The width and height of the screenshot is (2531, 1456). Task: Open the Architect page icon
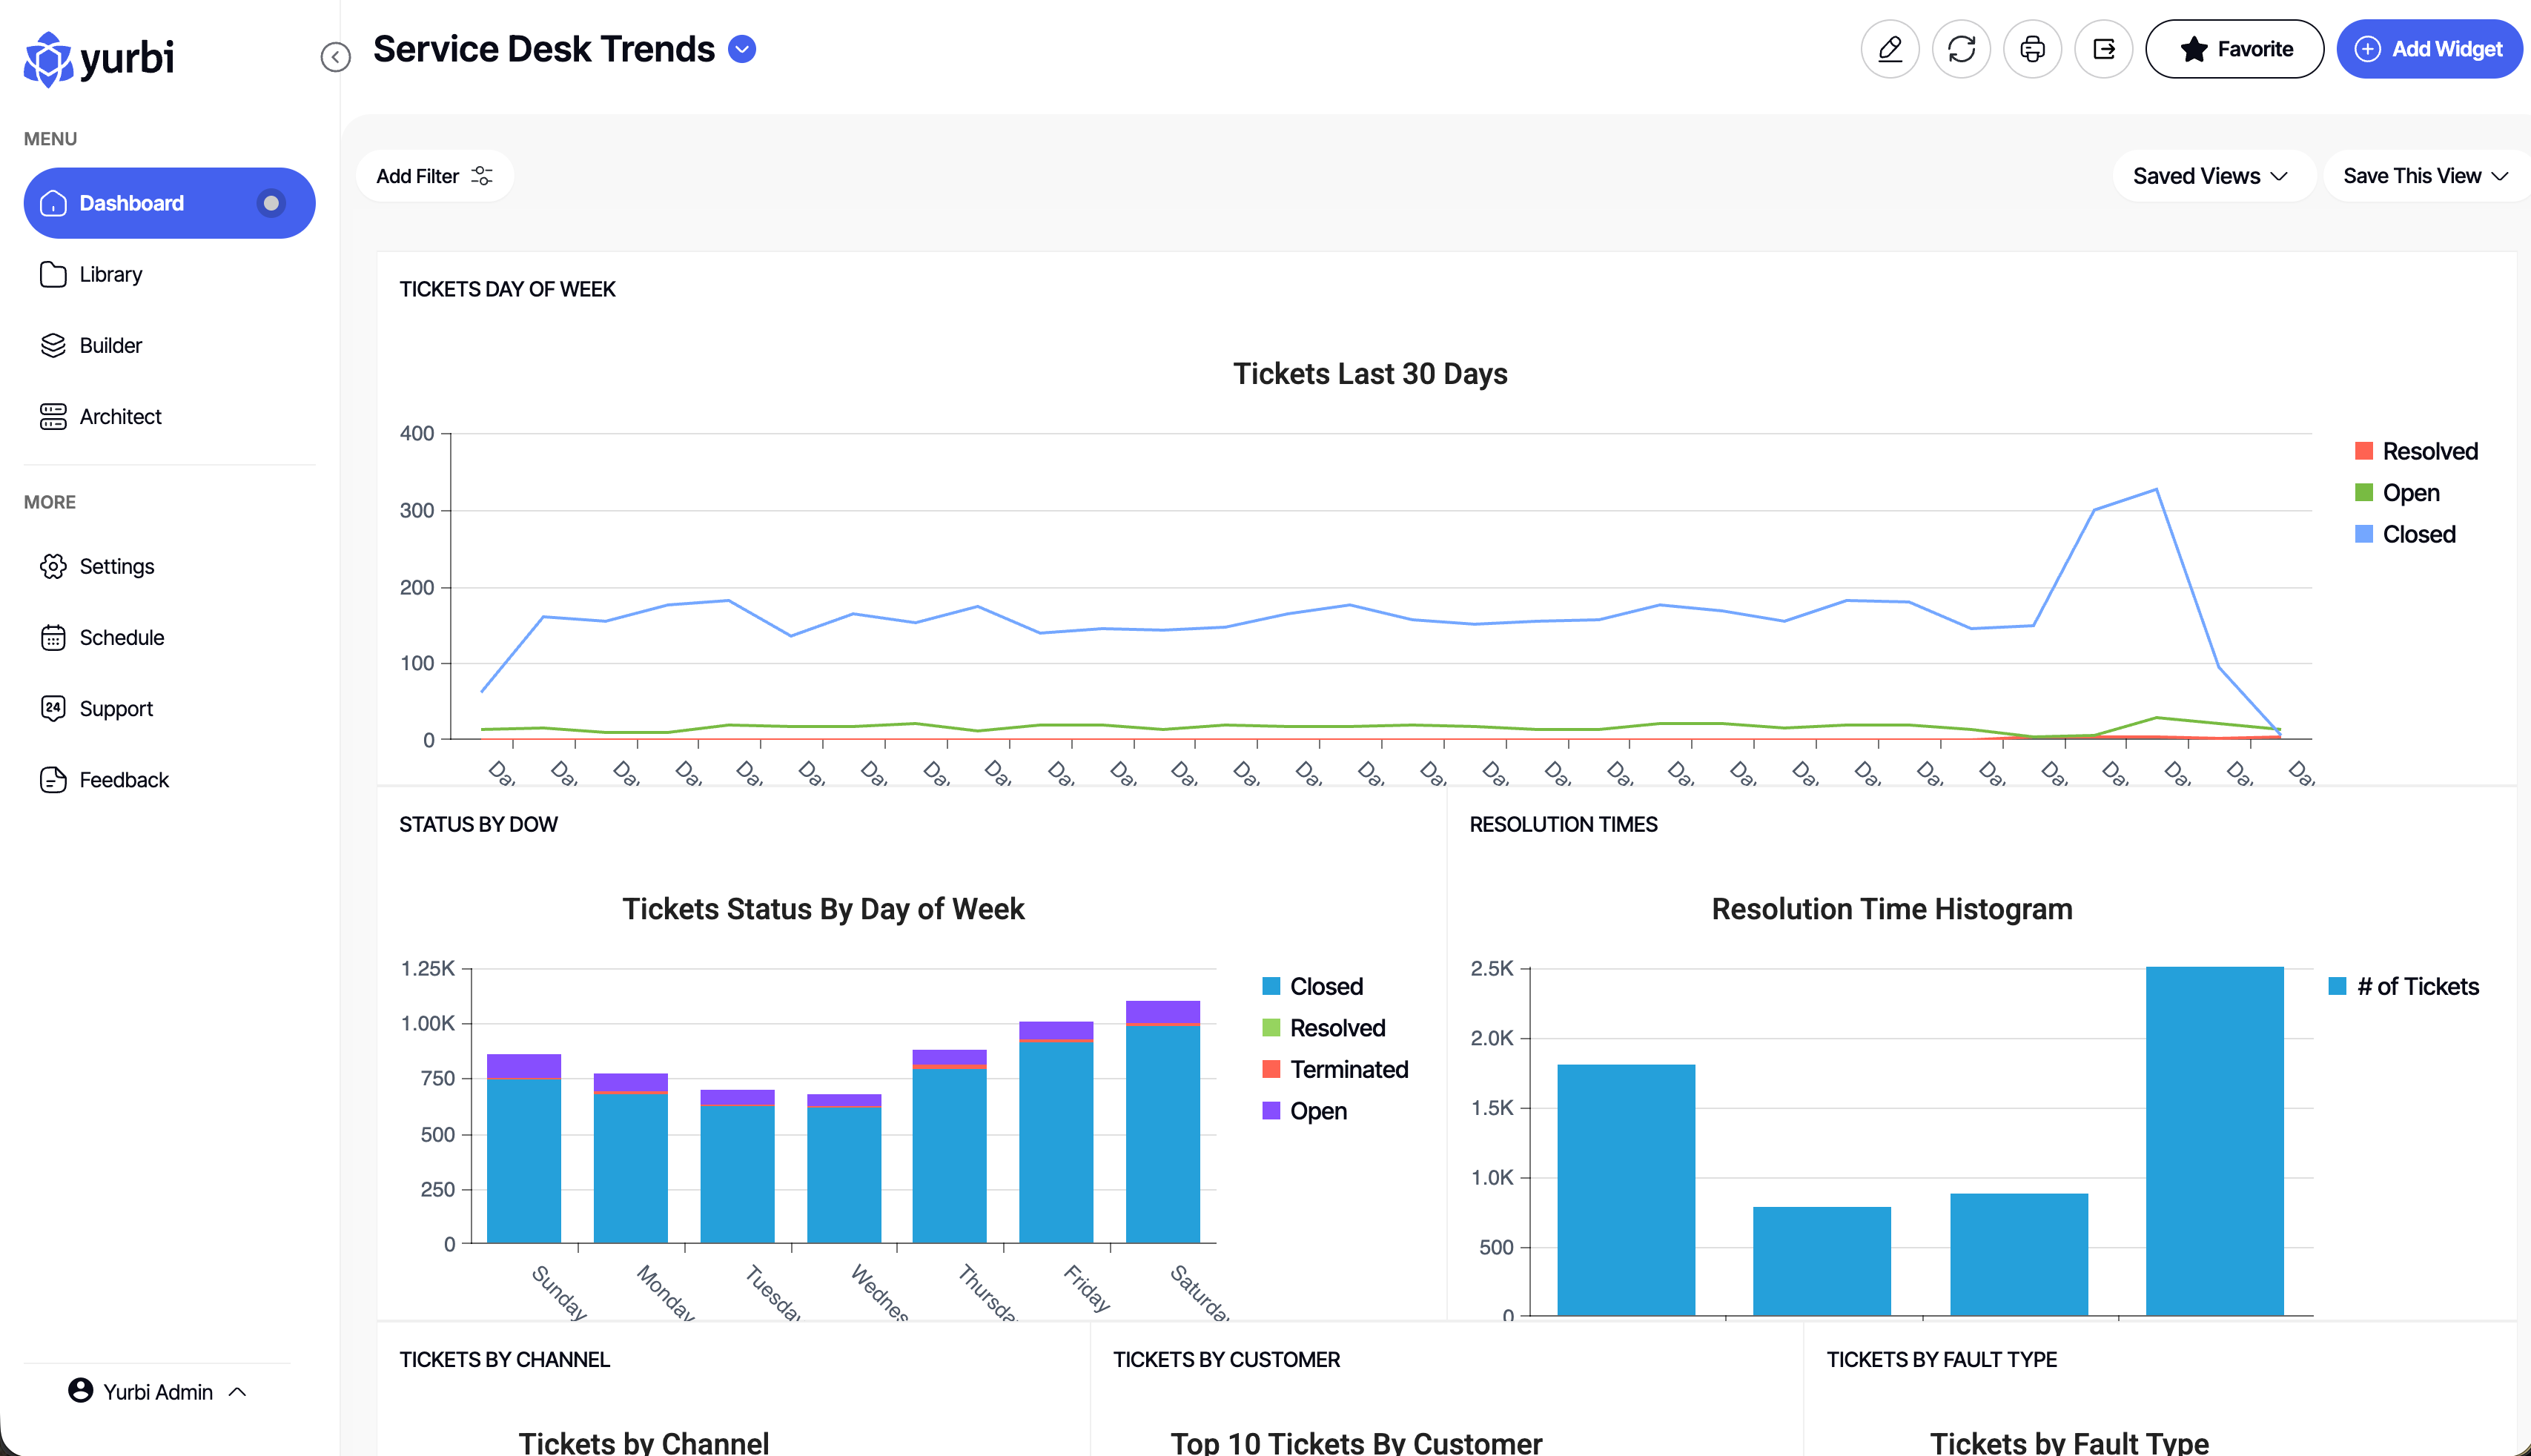[x=53, y=416]
